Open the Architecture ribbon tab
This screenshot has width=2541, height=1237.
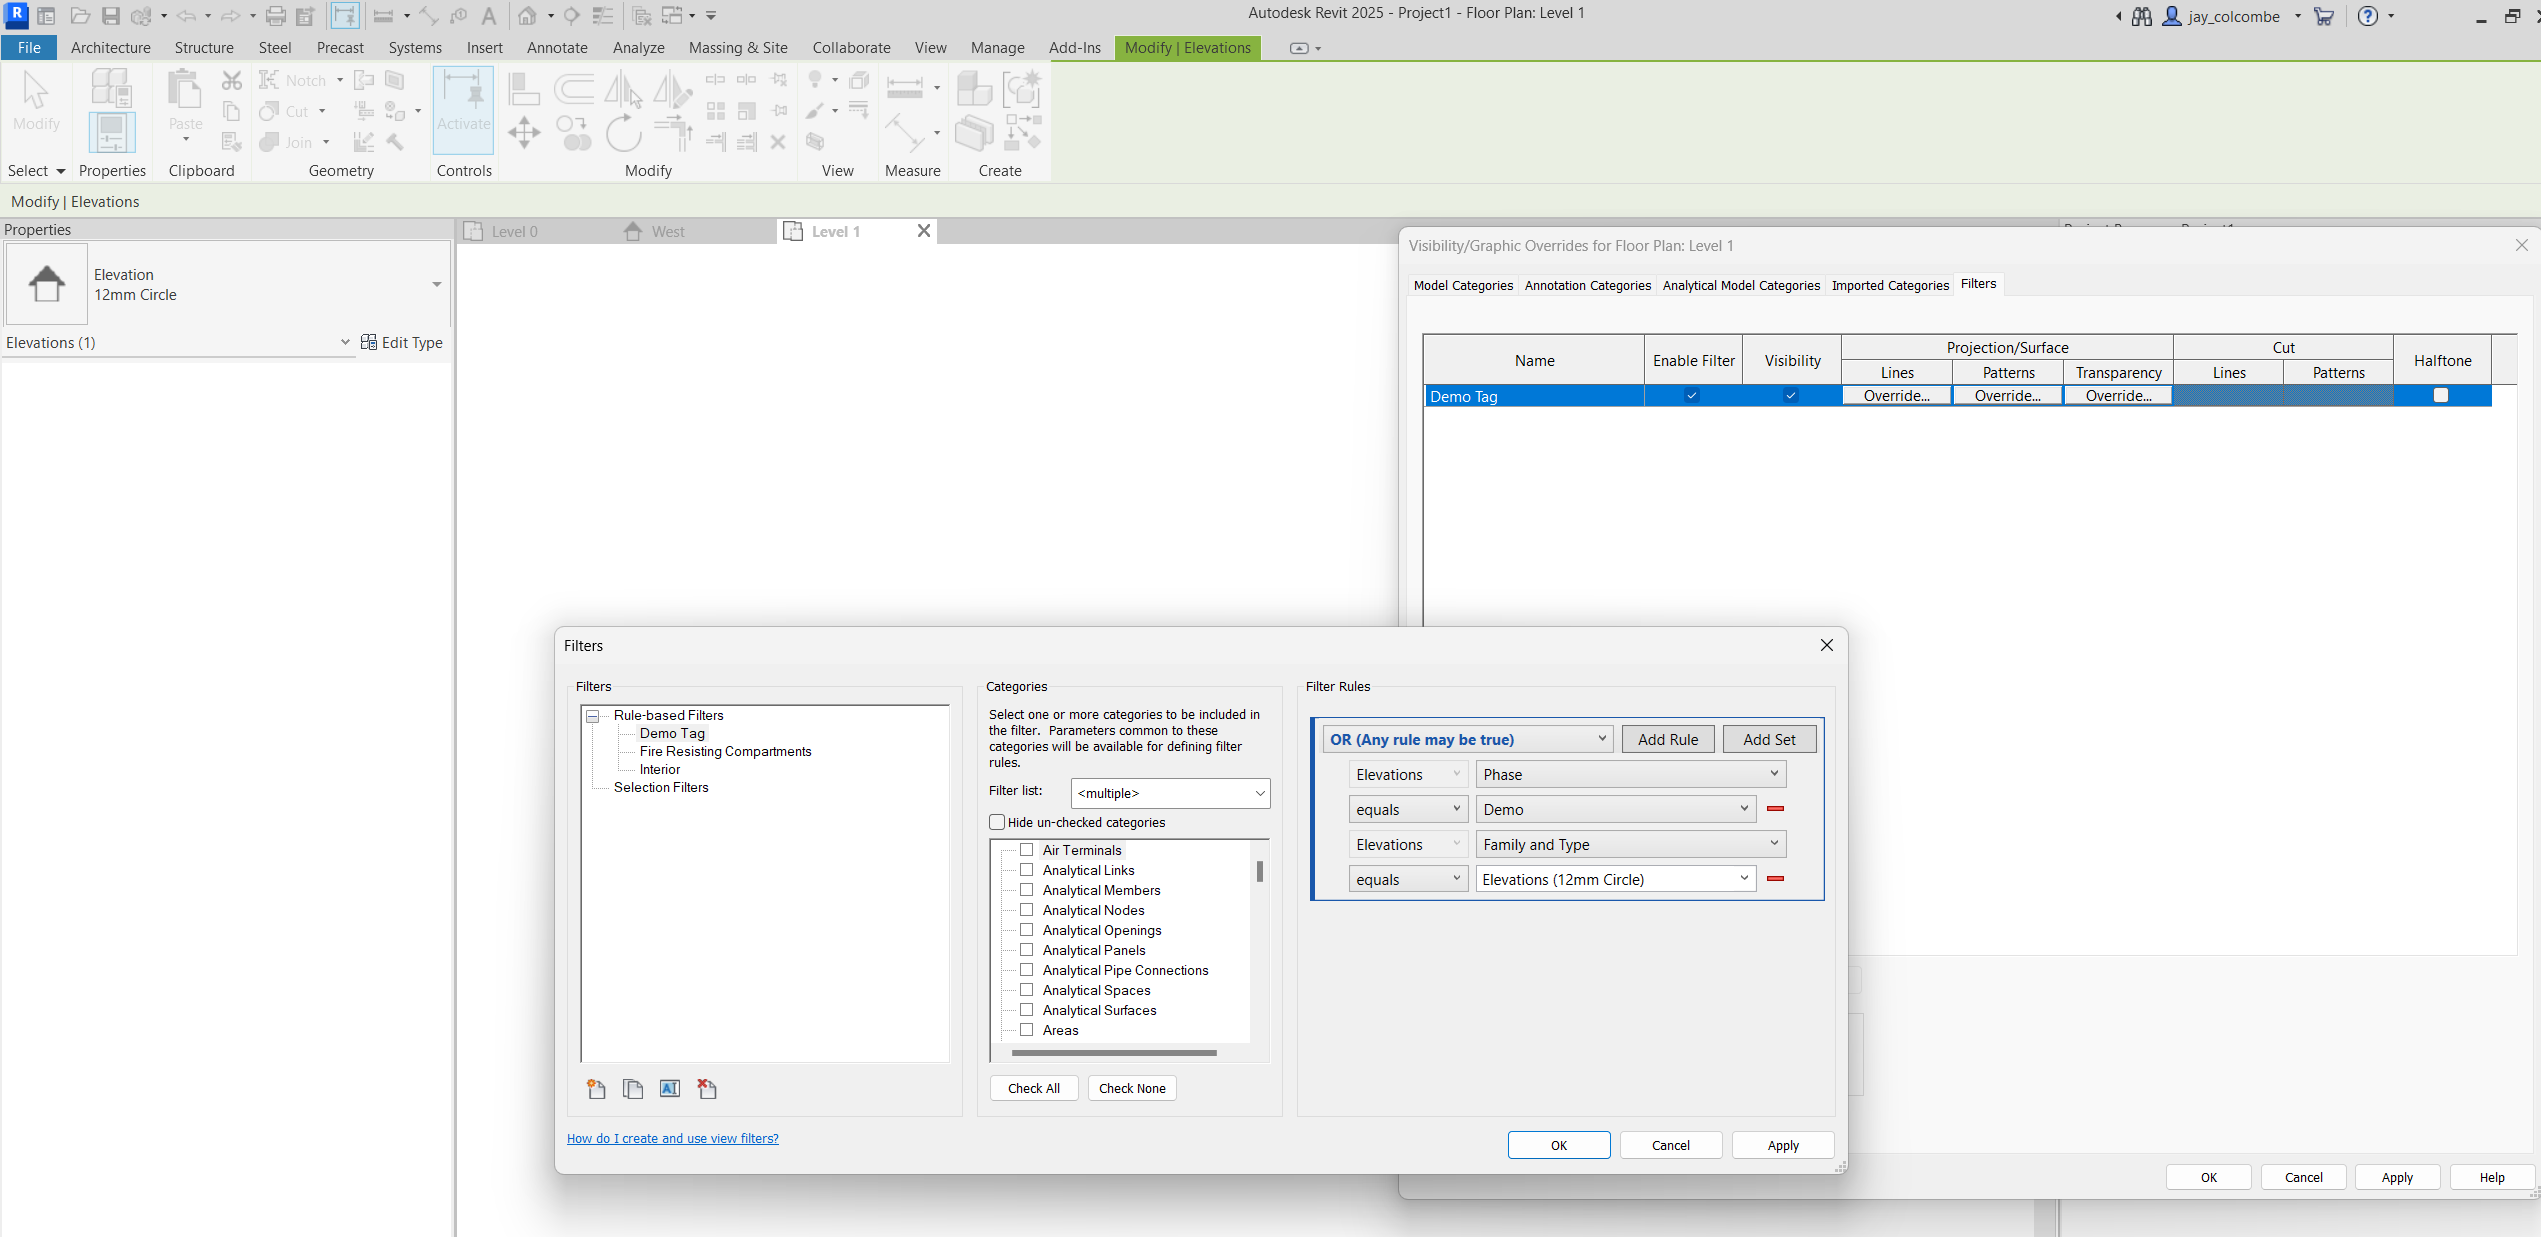pos(110,47)
